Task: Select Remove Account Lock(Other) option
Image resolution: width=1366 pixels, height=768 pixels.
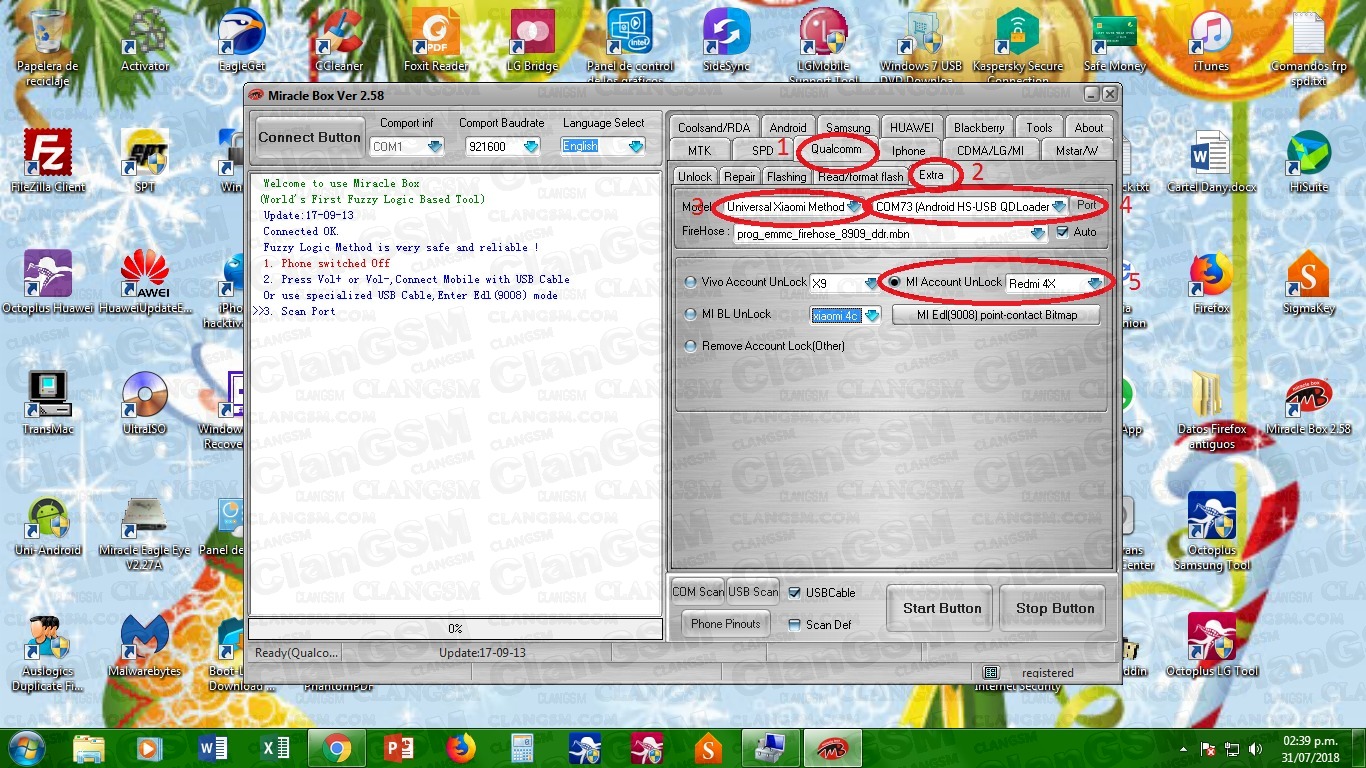Action: pos(690,346)
